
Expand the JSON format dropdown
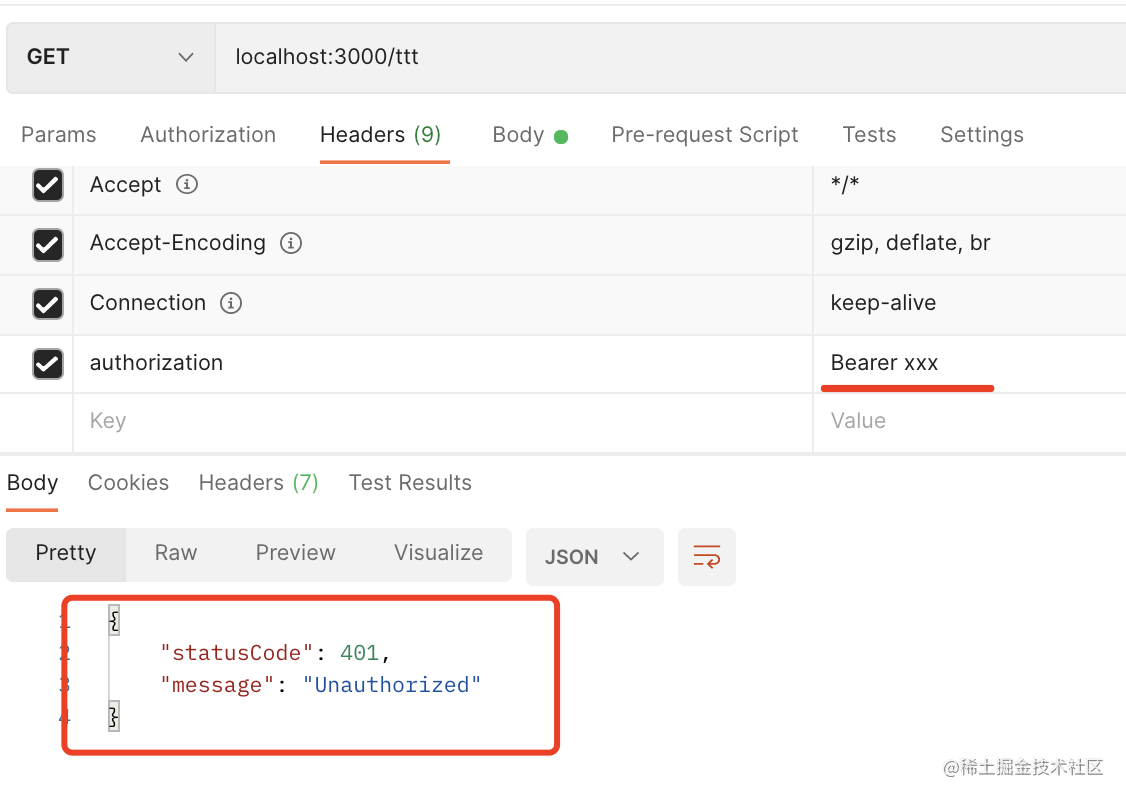594,557
